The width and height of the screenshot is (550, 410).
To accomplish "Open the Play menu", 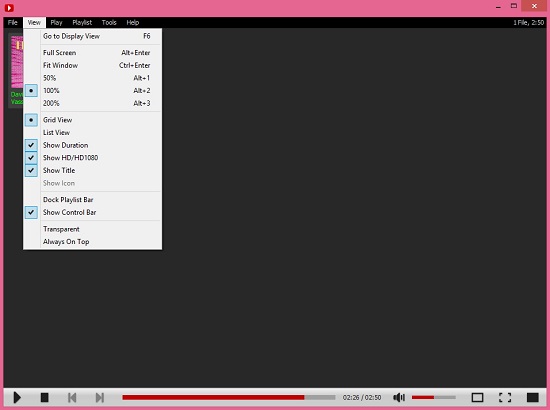I will tap(56, 22).
